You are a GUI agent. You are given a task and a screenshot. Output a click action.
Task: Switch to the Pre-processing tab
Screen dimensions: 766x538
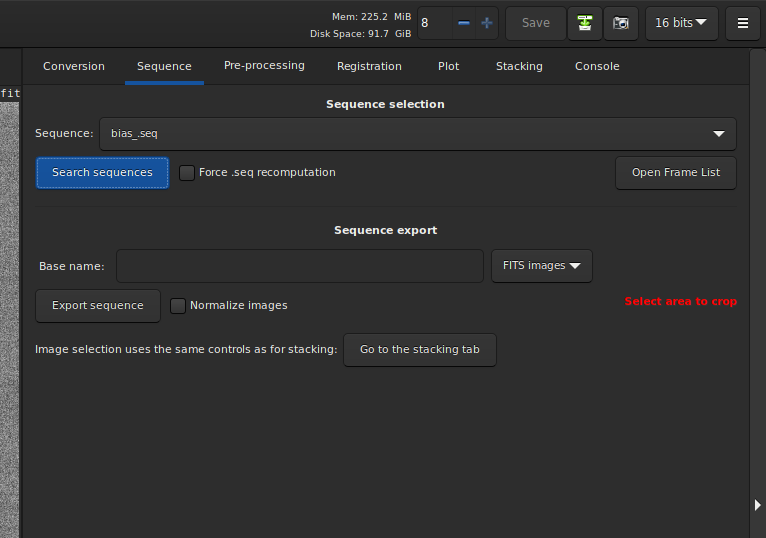pyautogui.click(x=264, y=66)
